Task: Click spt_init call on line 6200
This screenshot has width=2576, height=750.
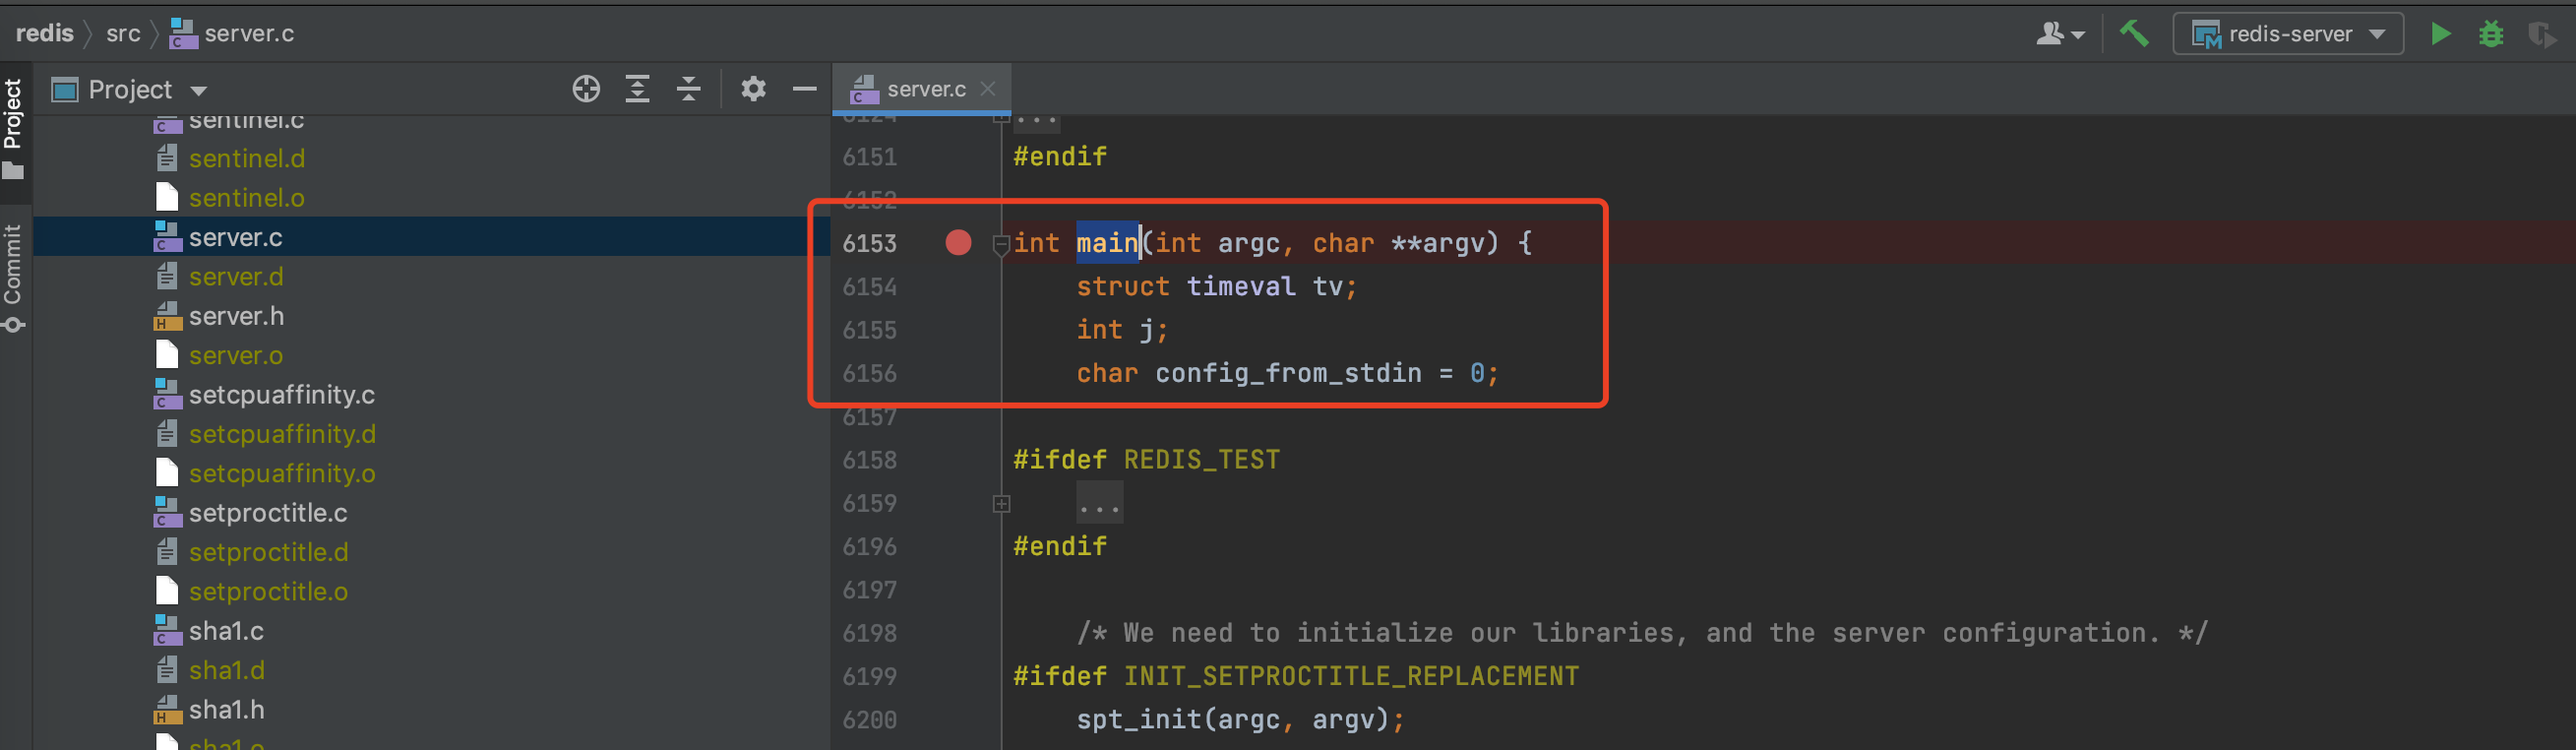Action: click(1138, 720)
